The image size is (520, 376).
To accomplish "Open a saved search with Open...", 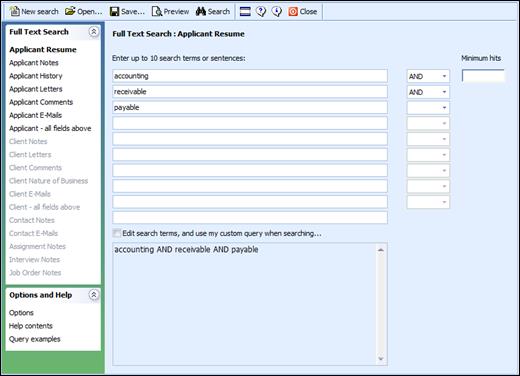I will 84,12.
